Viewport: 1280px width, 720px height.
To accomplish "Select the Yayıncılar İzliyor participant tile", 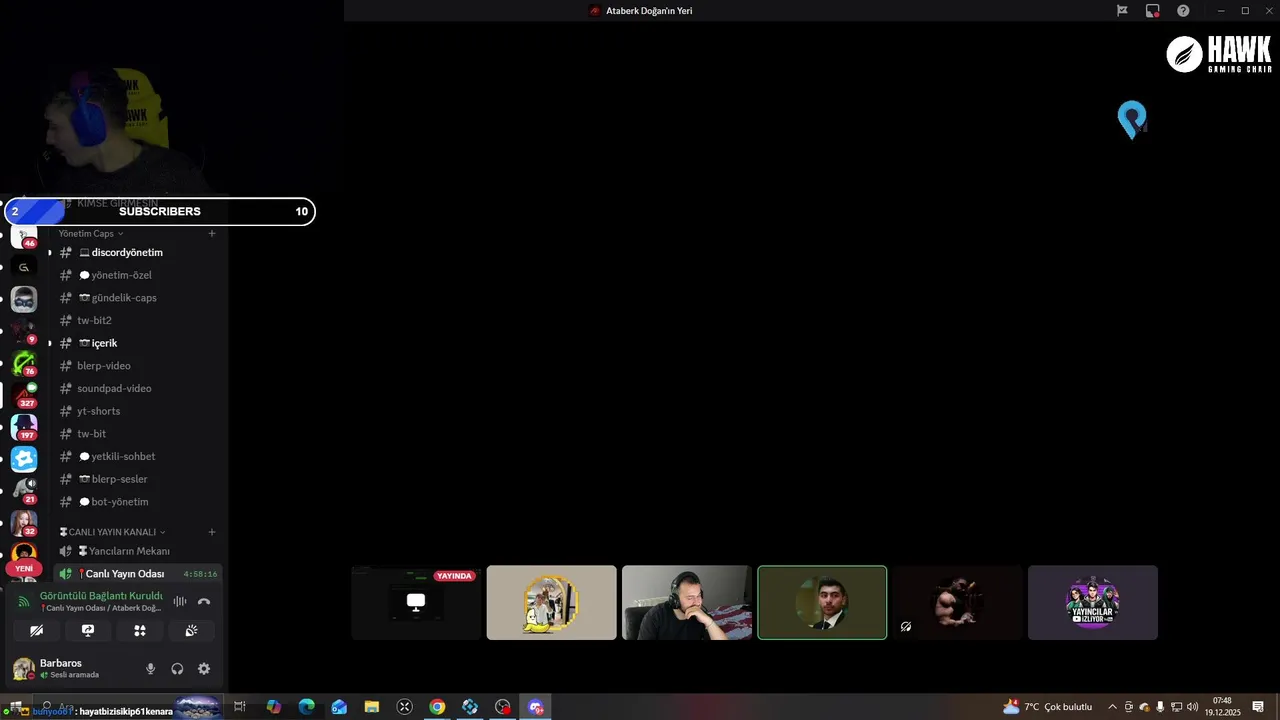I will (1093, 603).
